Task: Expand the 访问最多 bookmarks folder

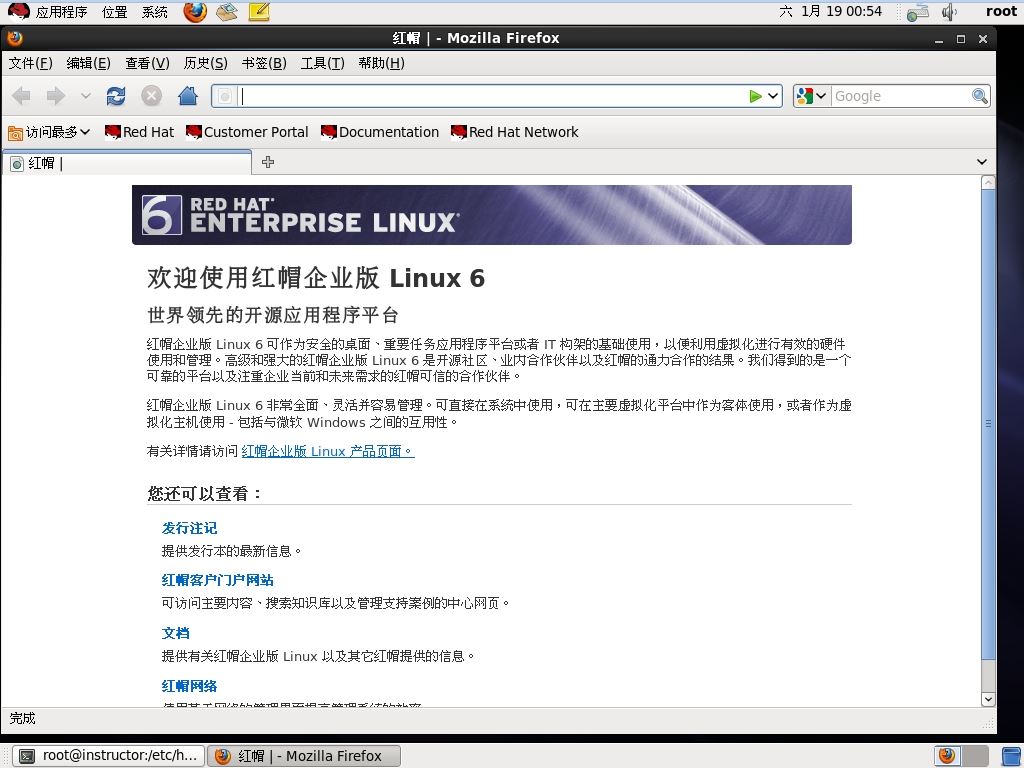Action: tap(49, 132)
